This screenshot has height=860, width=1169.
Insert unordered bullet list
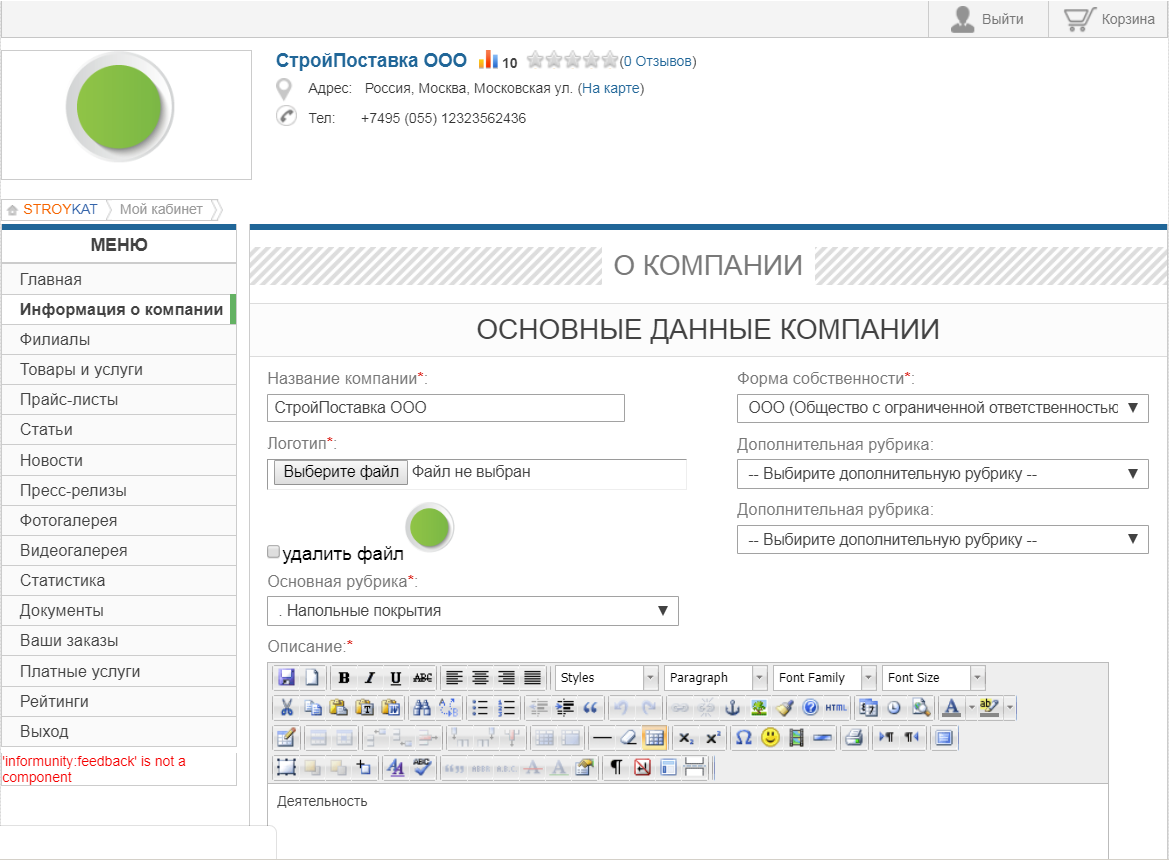480,708
